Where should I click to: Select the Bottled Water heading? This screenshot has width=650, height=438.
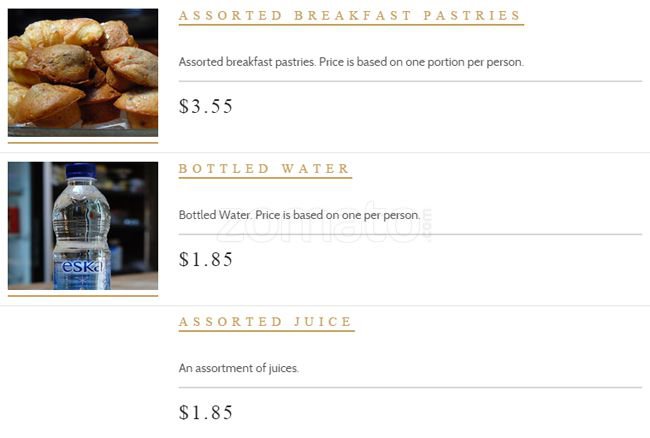point(264,169)
